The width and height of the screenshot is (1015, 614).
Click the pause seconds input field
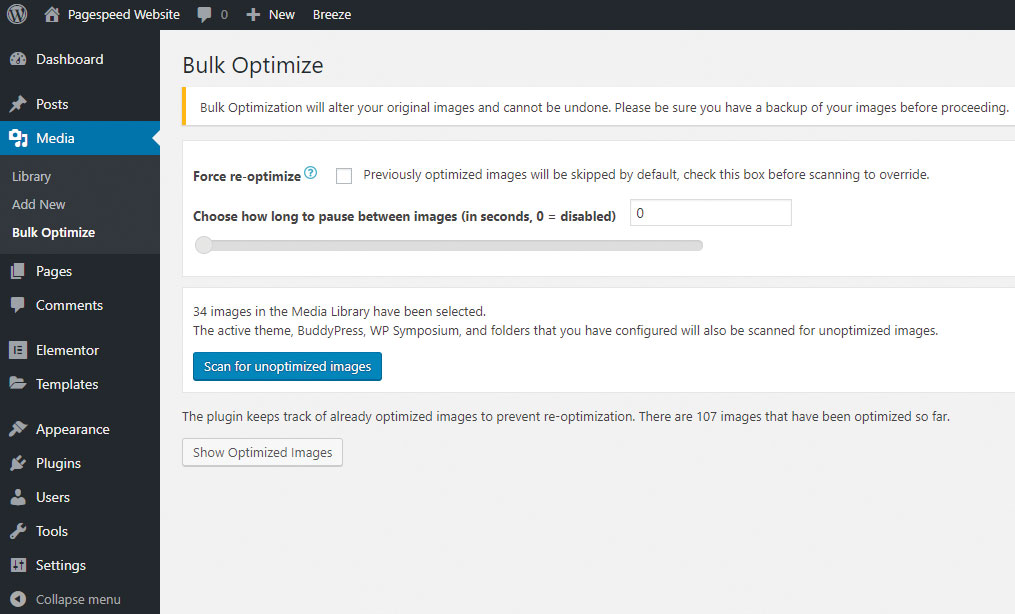click(x=710, y=213)
